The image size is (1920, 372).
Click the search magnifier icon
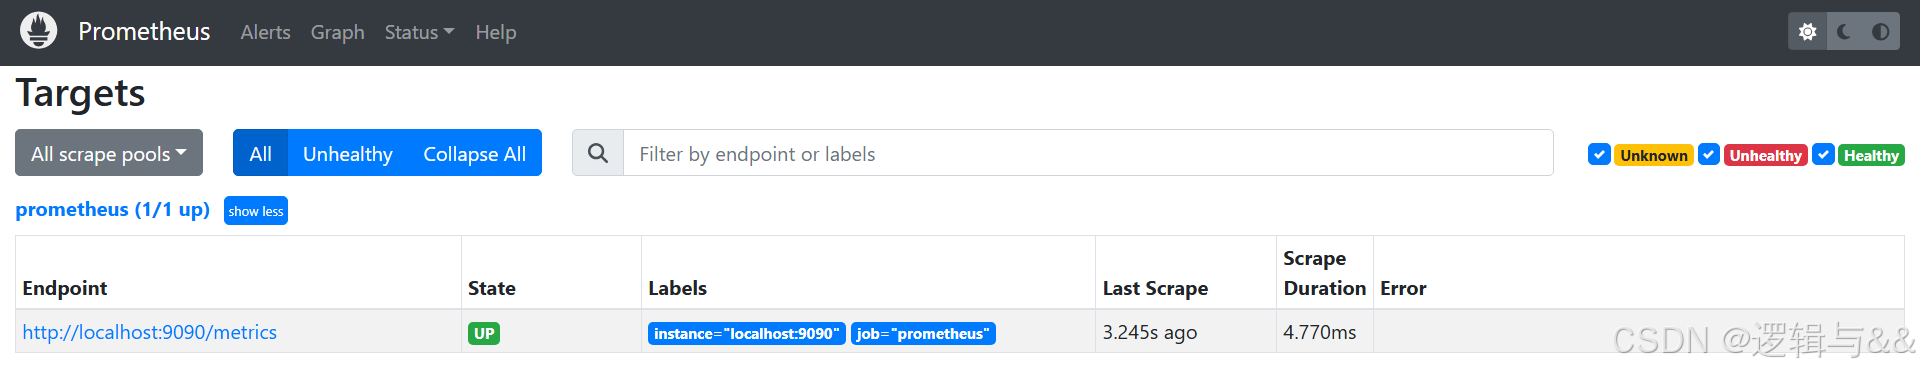click(598, 153)
